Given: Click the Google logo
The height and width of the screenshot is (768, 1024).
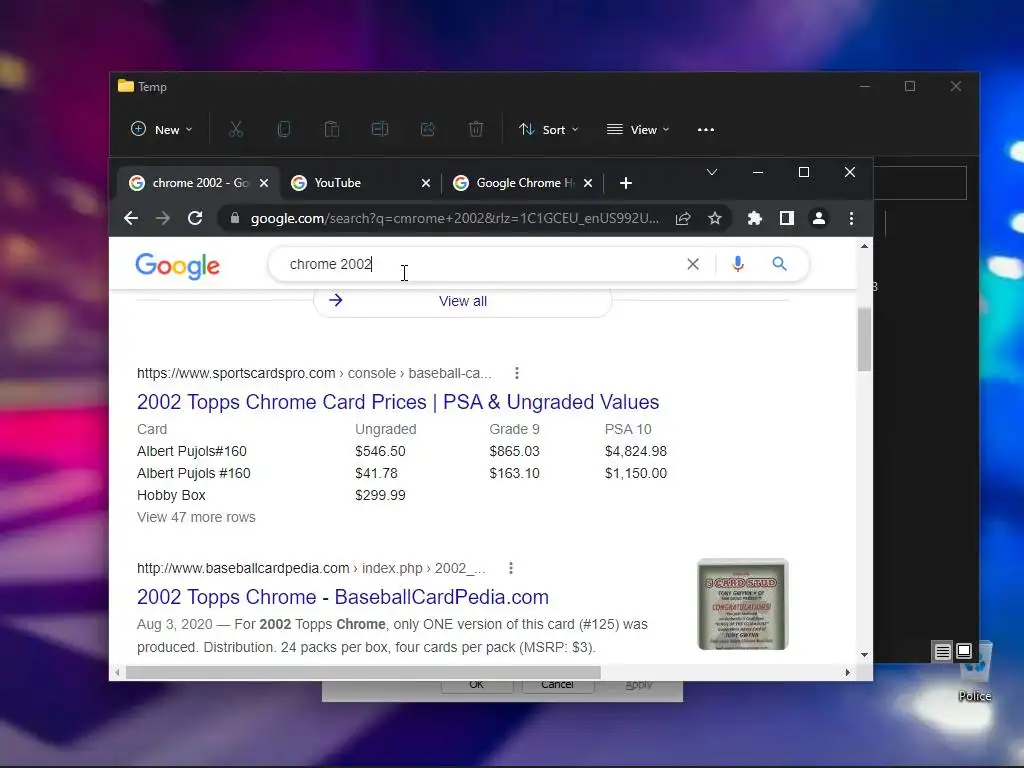Looking at the screenshot, I should pyautogui.click(x=178, y=266).
